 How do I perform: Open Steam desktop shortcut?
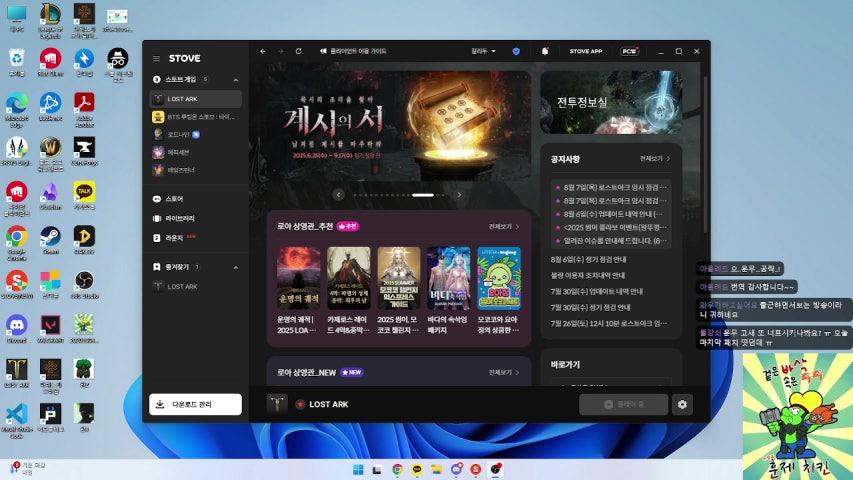tap(51, 240)
